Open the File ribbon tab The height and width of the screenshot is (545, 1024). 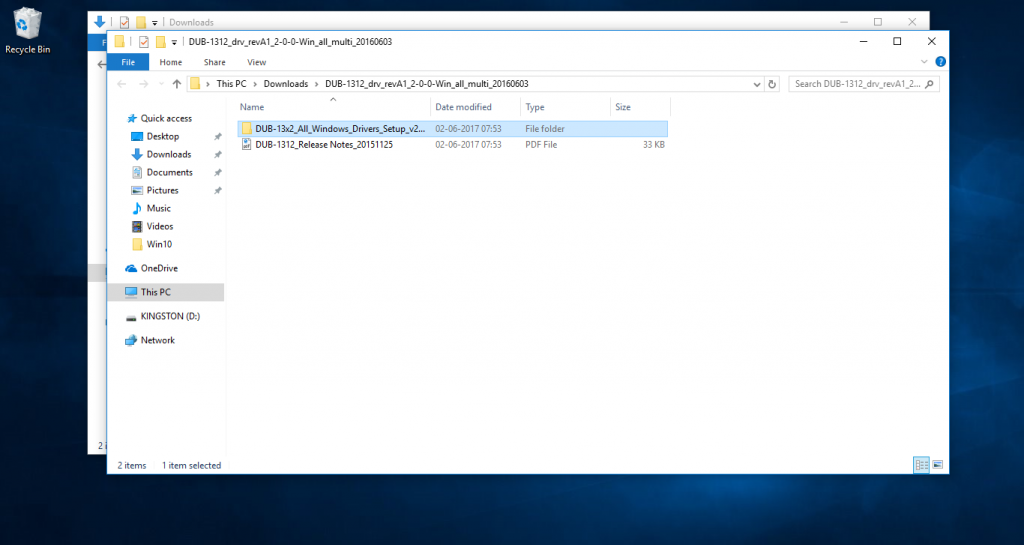(128, 62)
